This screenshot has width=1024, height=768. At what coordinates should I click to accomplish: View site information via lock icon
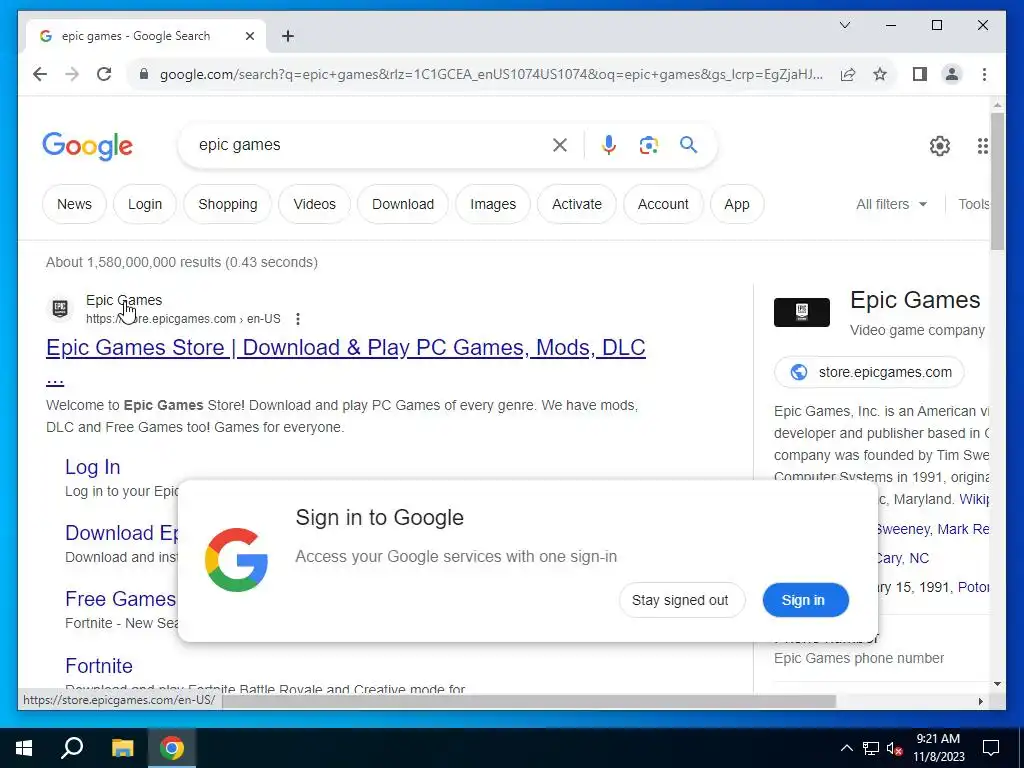pos(144,74)
